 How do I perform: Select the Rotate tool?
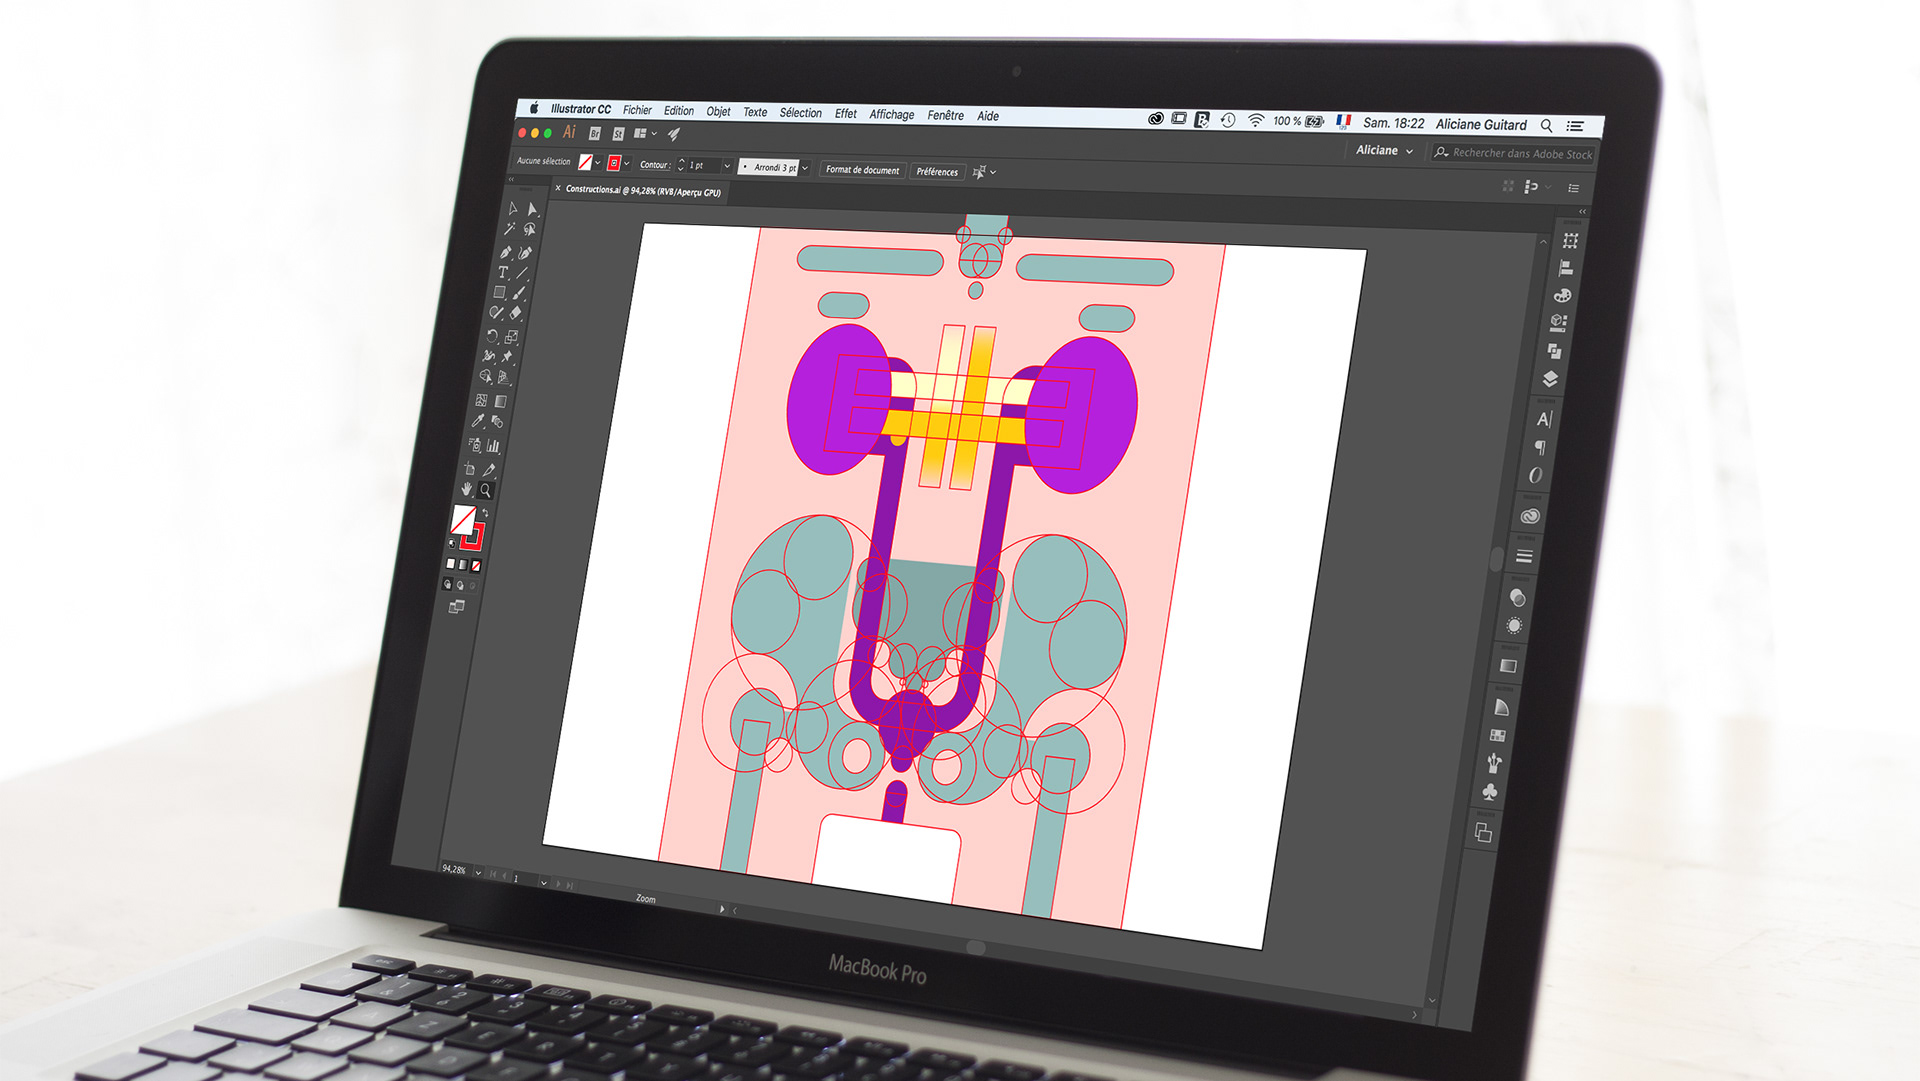click(492, 336)
